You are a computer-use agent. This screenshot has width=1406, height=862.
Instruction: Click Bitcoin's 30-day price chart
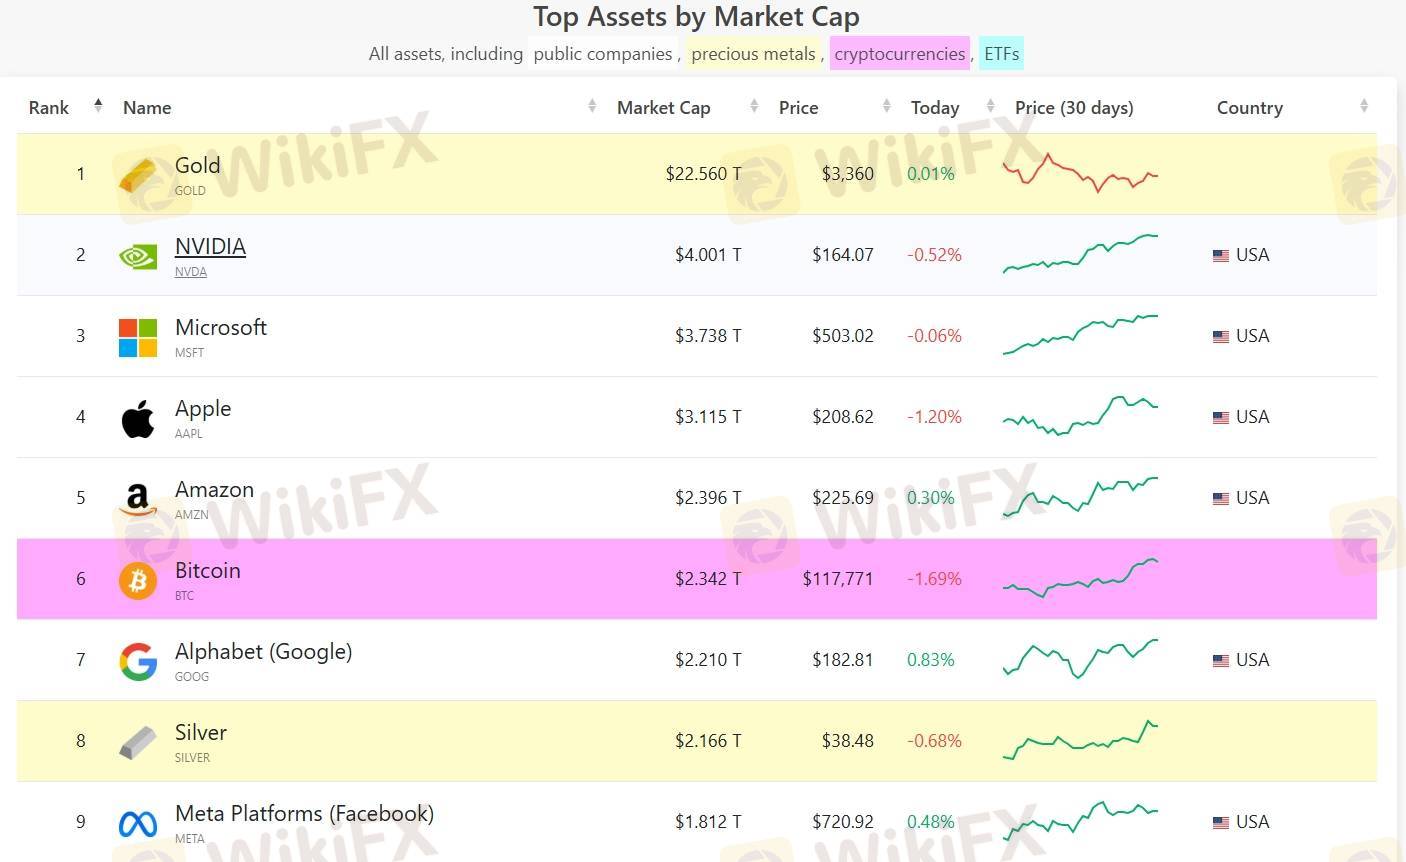[1080, 578]
